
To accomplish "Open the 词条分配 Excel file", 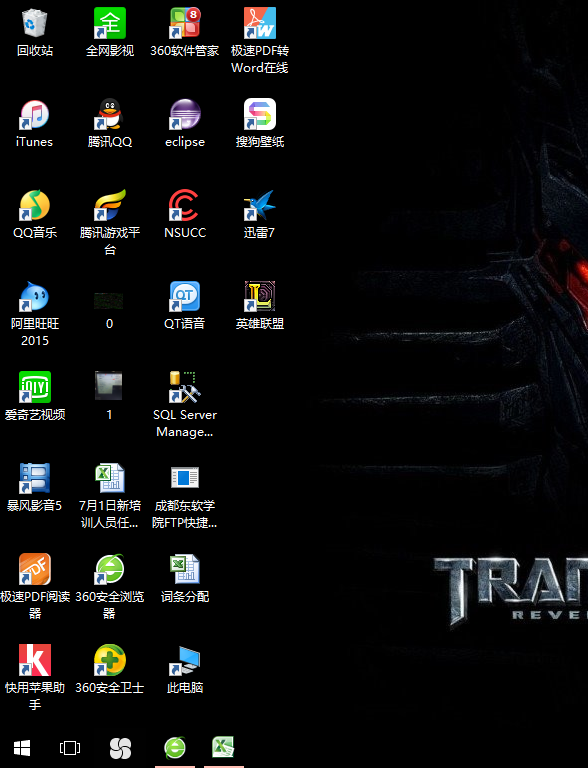I will point(185,569).
